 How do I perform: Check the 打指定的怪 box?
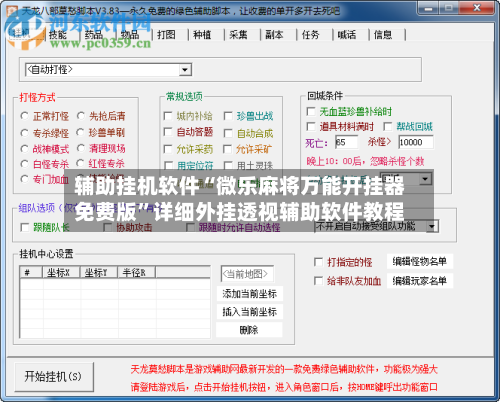point(318,262)
